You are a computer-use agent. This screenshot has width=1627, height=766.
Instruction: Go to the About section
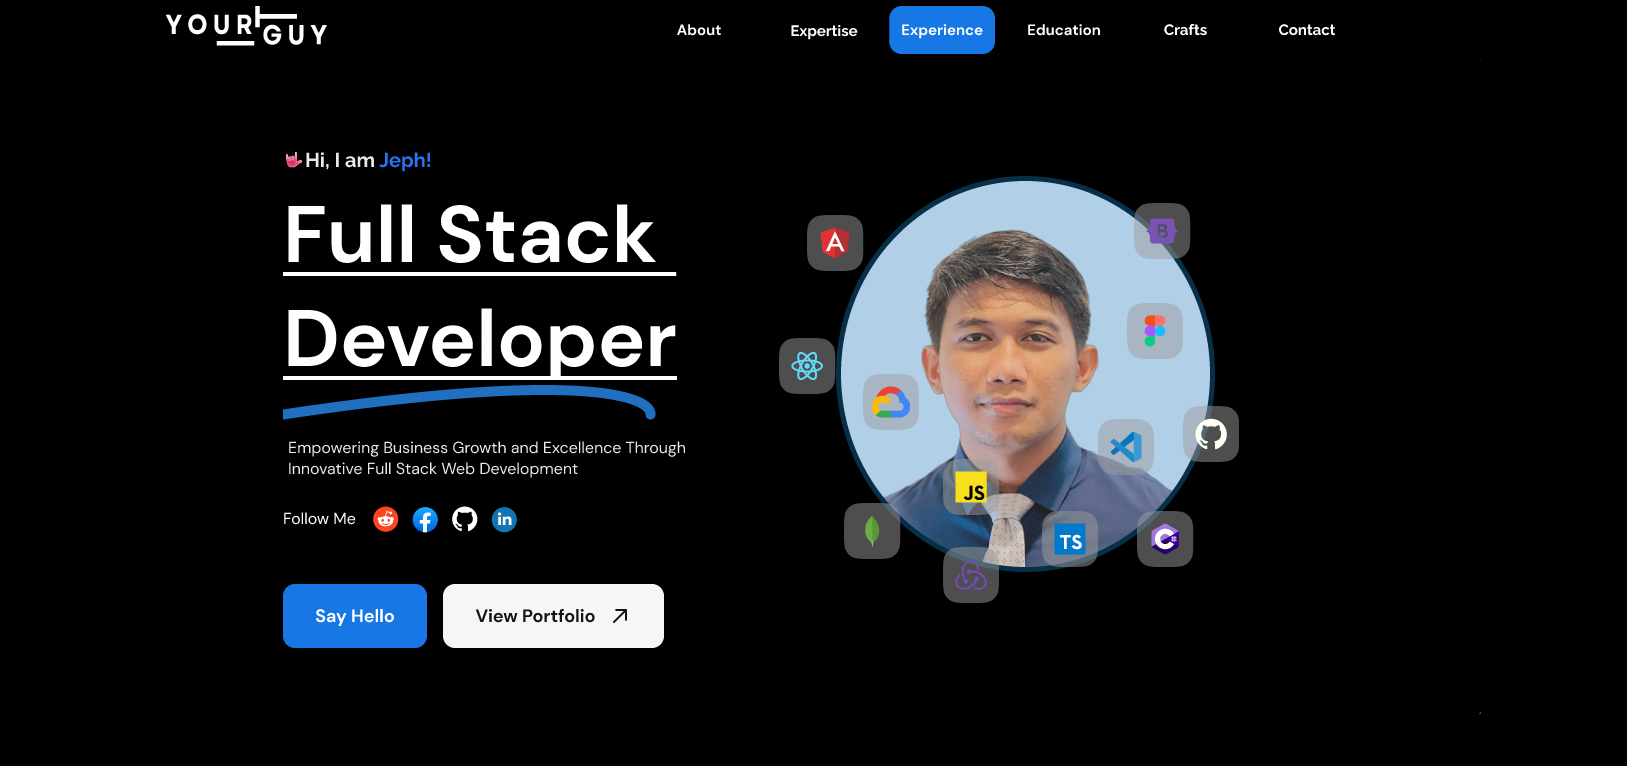[x=699, y=30]
